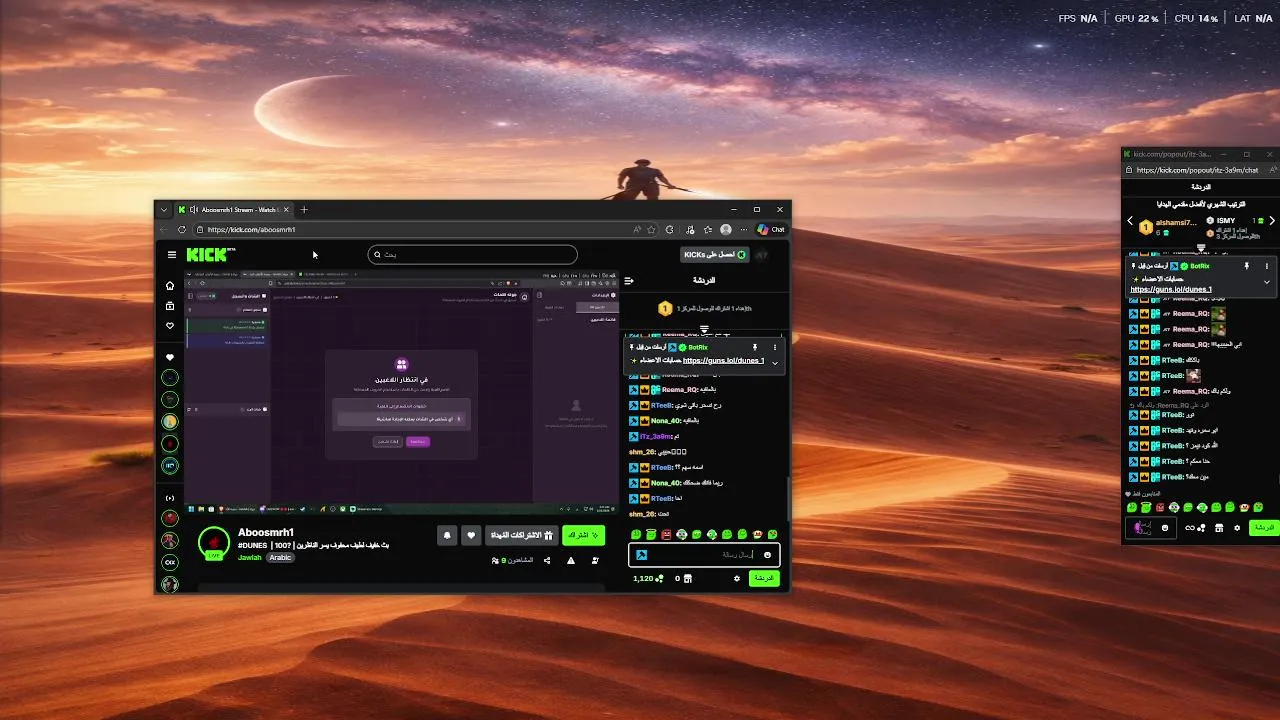The image size is (1280, 720).
Task: Click the browser back arrow
Action: pyautogui.click(x=164, y=229)
